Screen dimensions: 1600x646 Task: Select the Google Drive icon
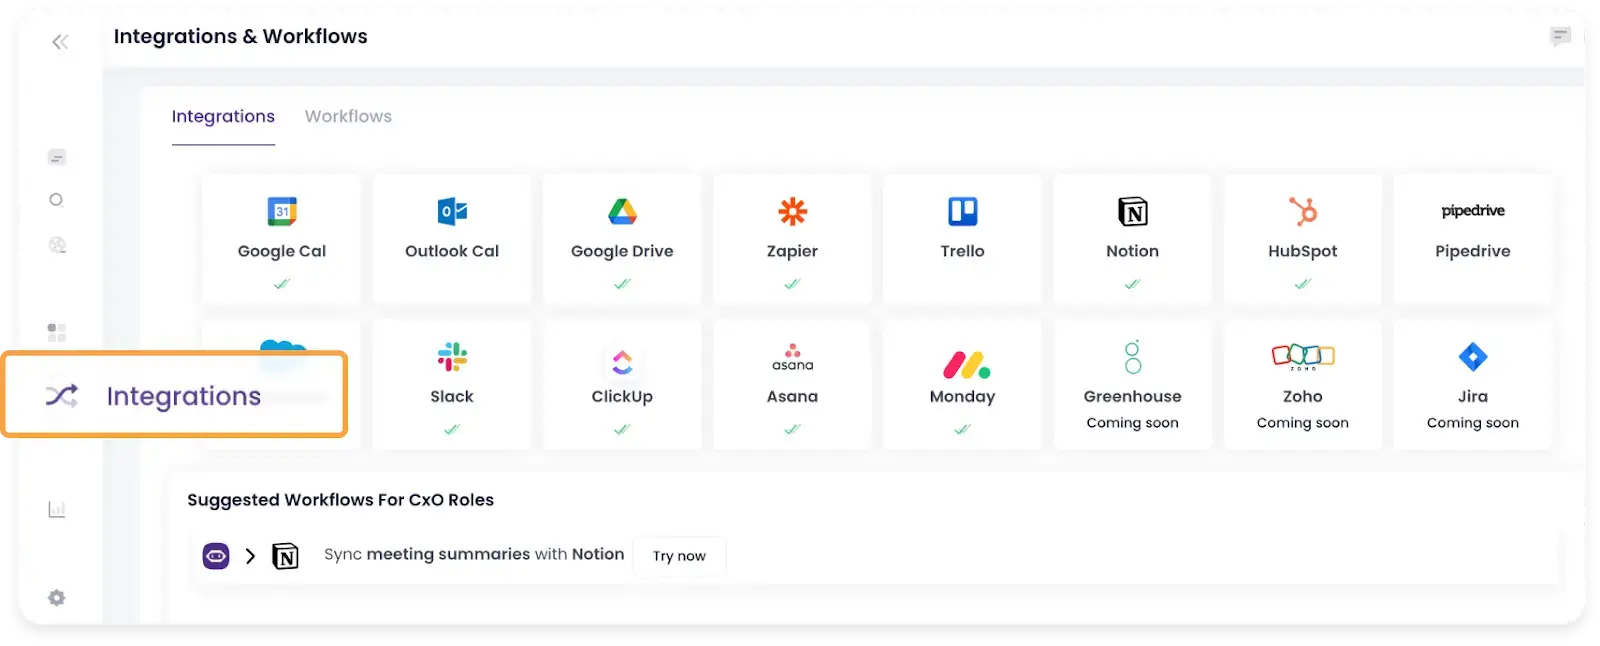[622, 211]
